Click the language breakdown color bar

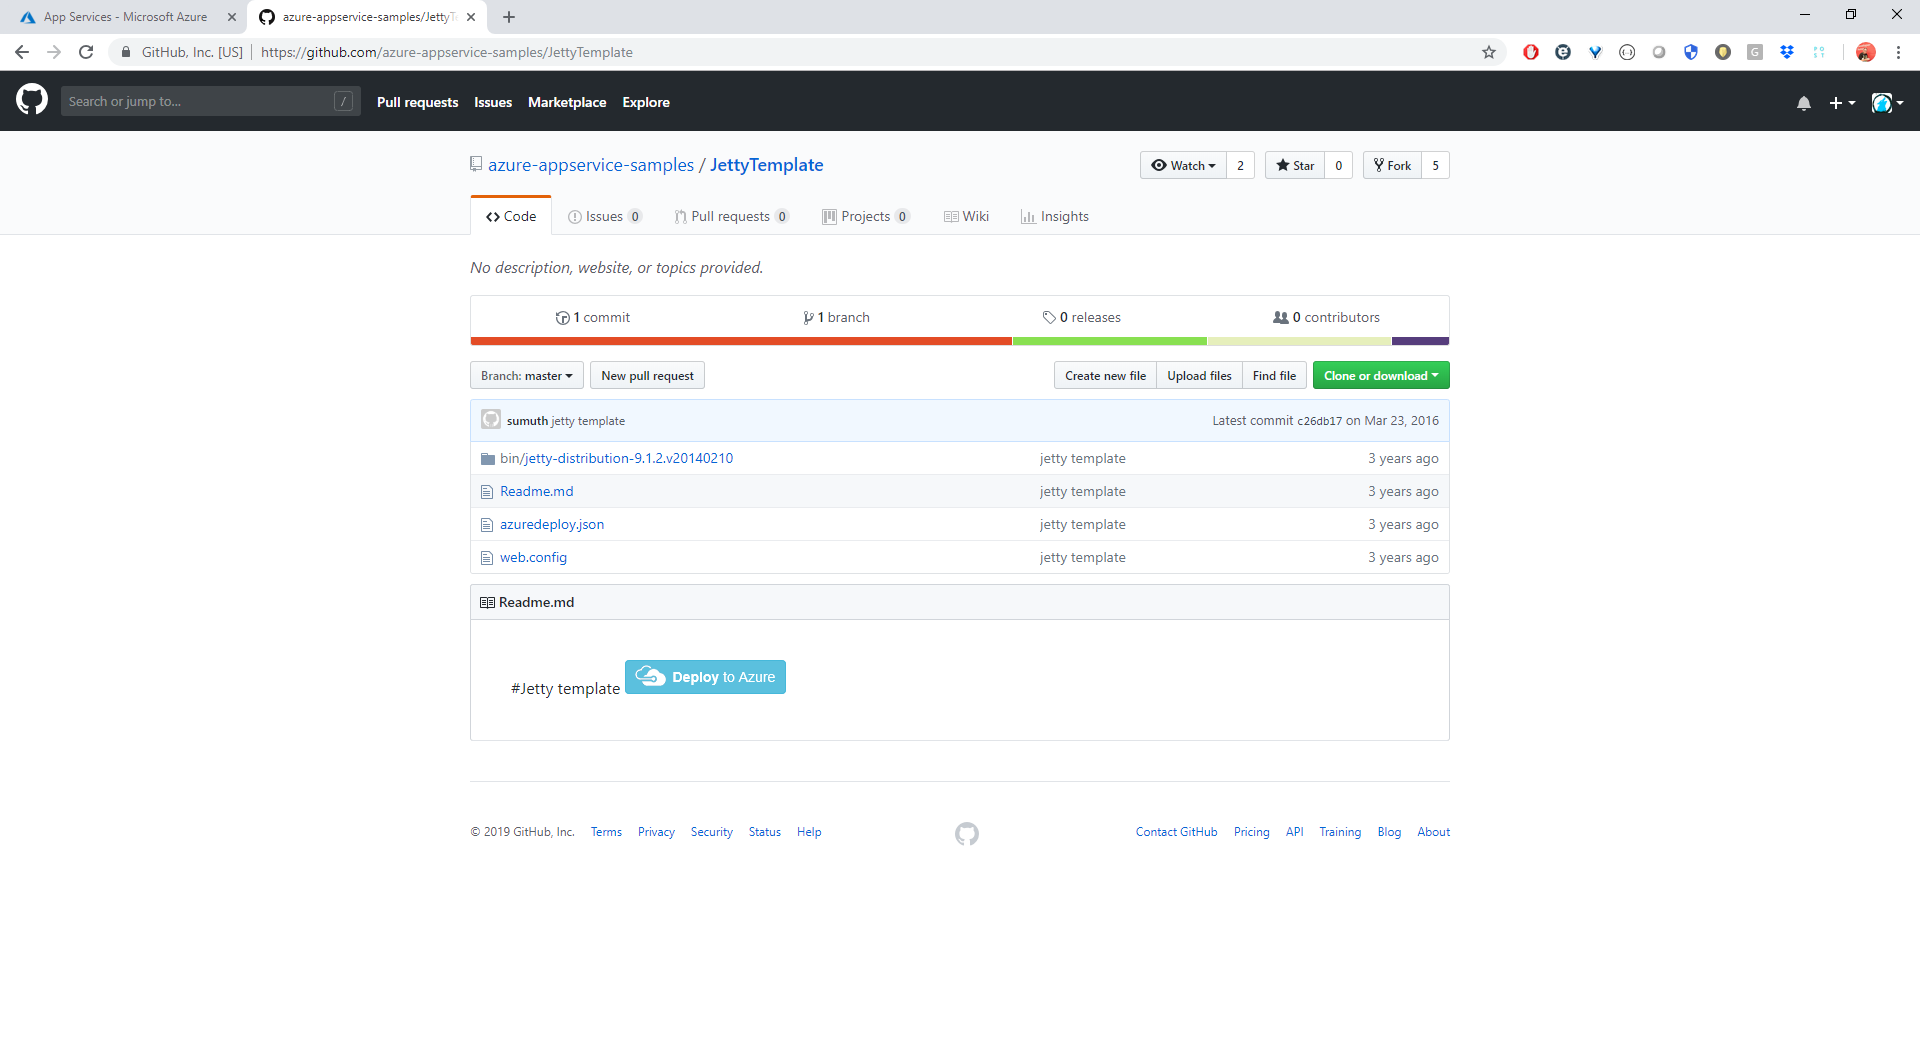click(x=960, y=341)
